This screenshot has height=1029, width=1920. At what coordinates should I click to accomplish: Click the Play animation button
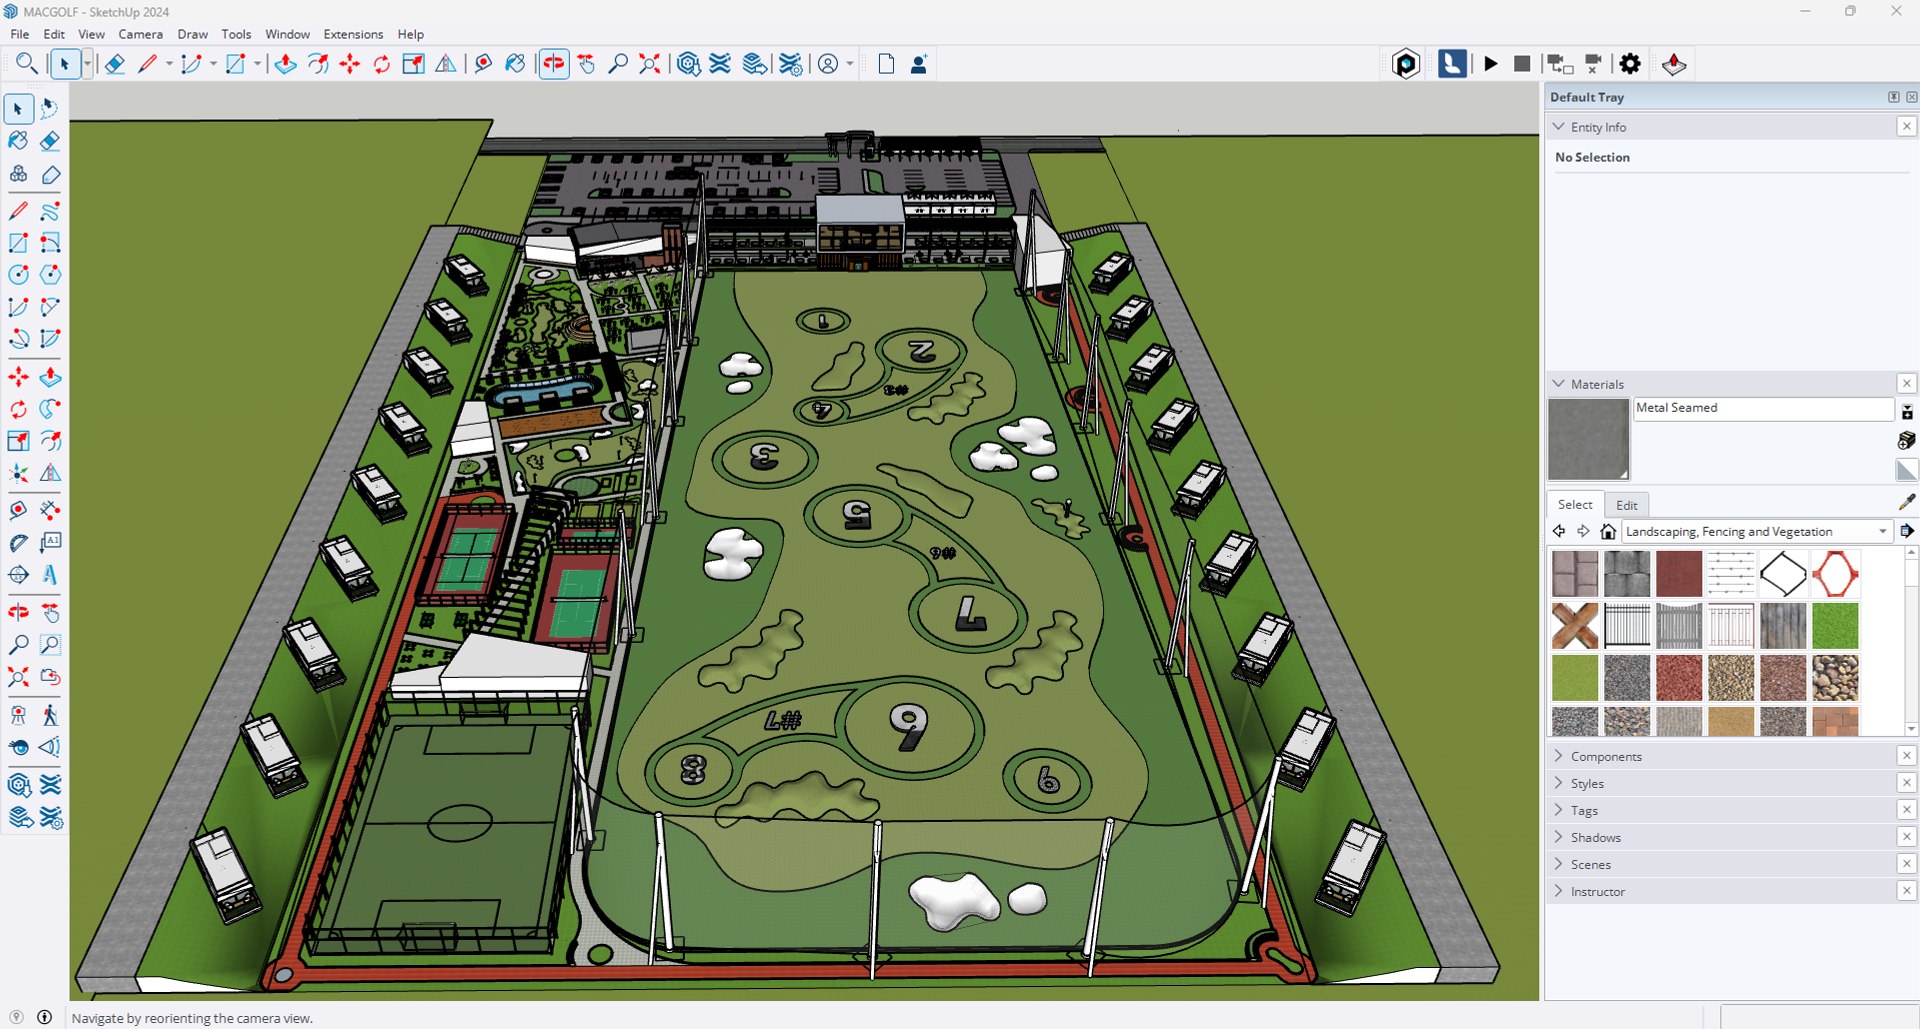(1490, 64)
